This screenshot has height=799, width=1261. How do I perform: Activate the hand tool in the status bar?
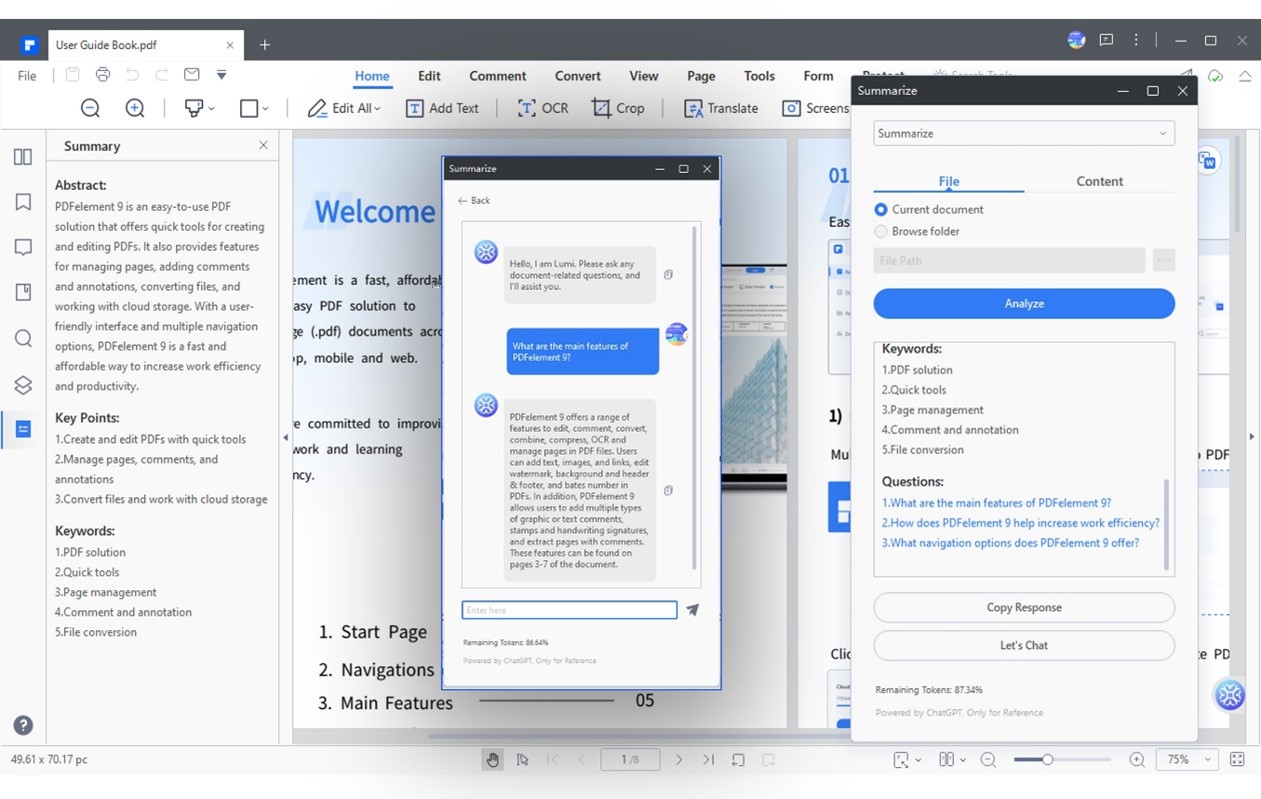point(492,760)
